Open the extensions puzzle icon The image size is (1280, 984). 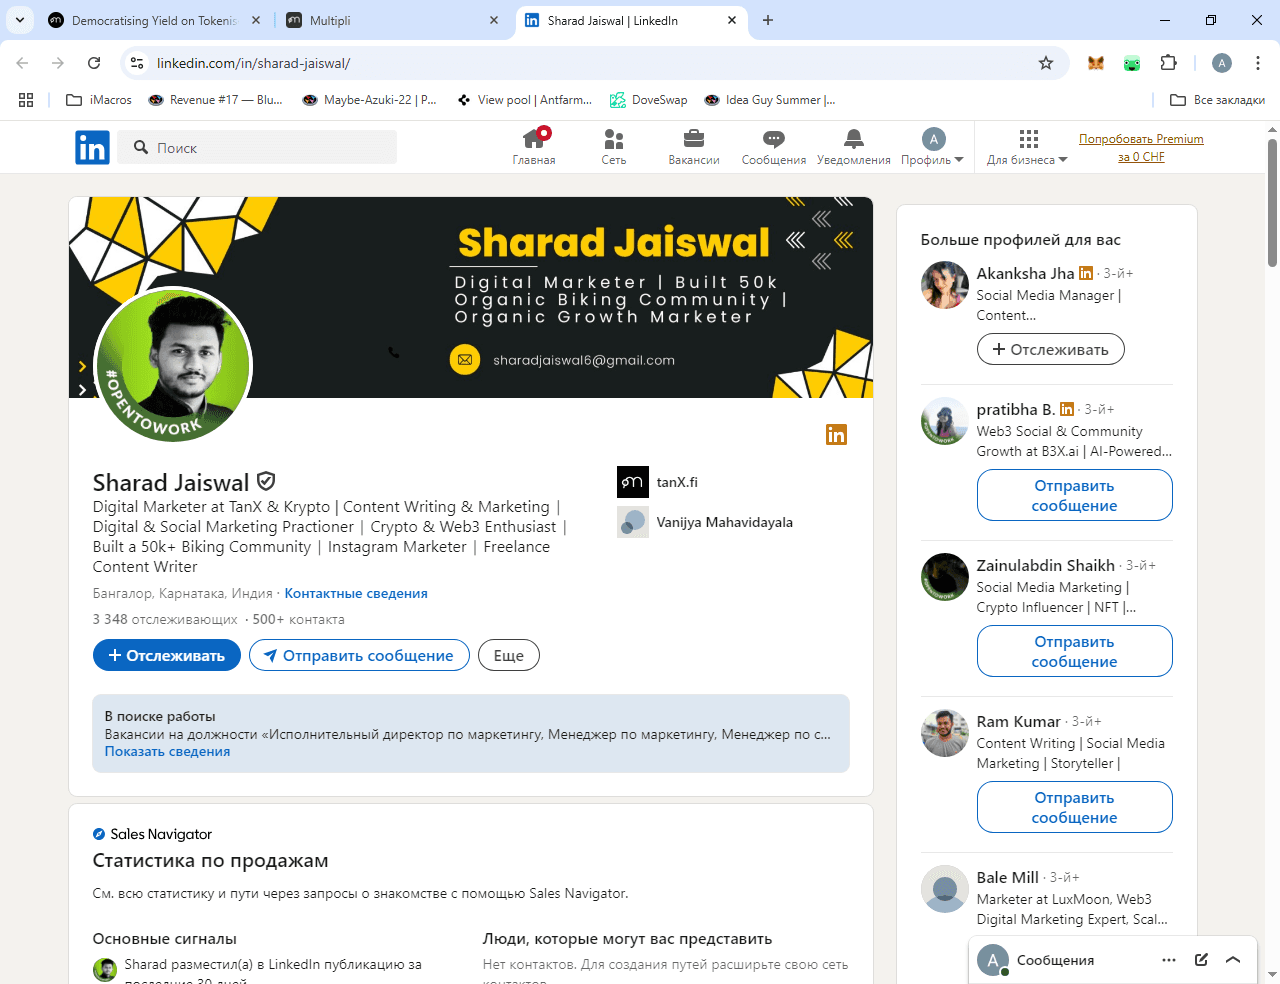[1168, 63]
